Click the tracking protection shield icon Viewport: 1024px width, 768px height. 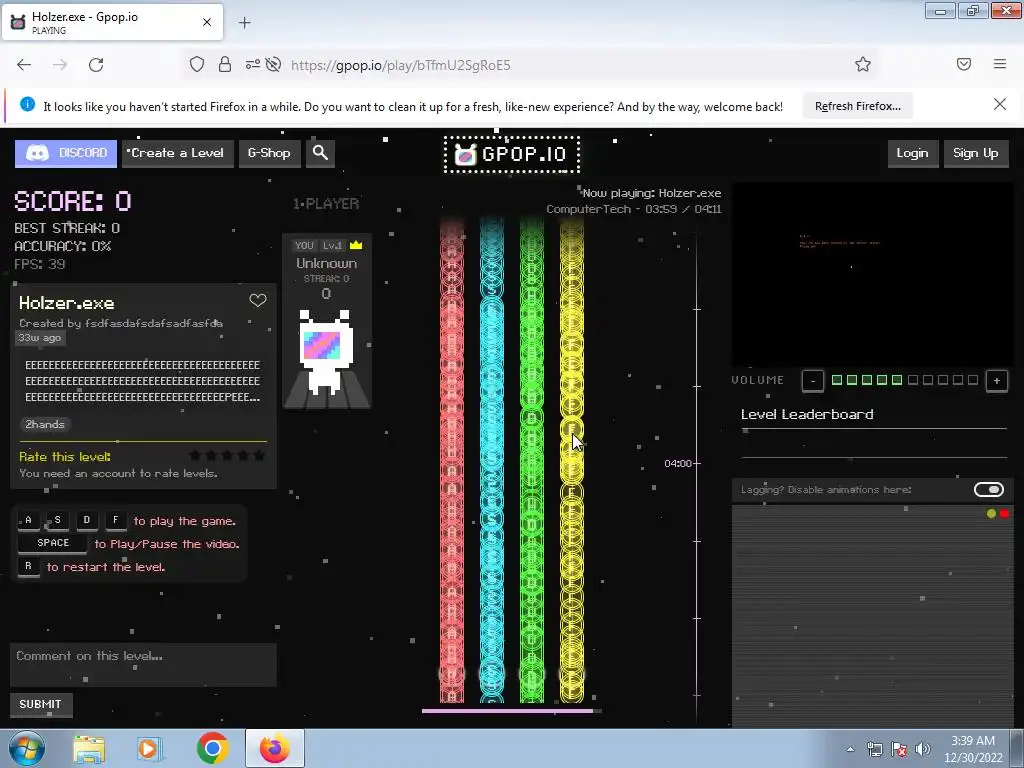[x=197, y=65]
